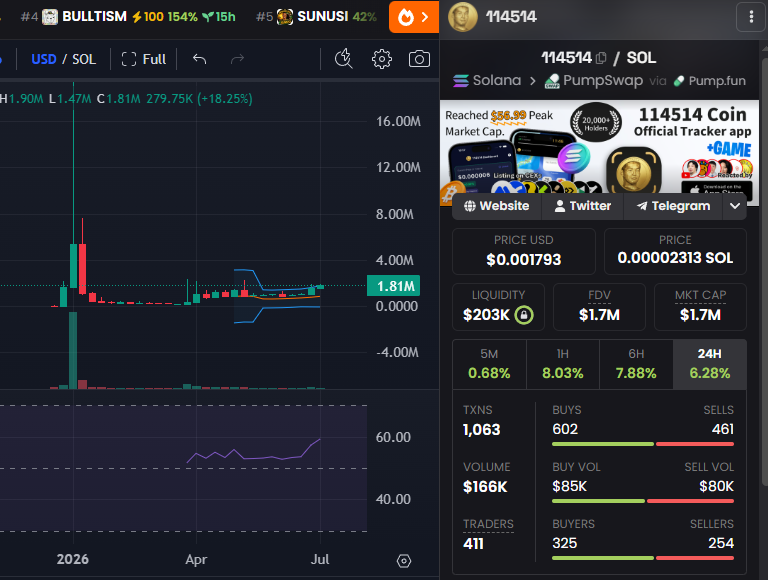Click the buys versus sells ratio bar
Image resolution: width=768 pixels, height=580 pixels.
pyautogui.click(x=643, y=444)
